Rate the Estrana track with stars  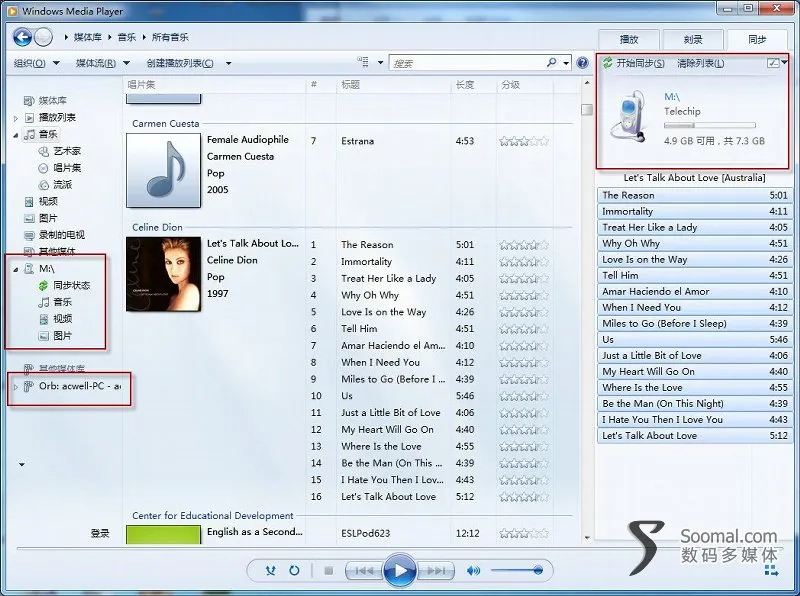[524, 141]
